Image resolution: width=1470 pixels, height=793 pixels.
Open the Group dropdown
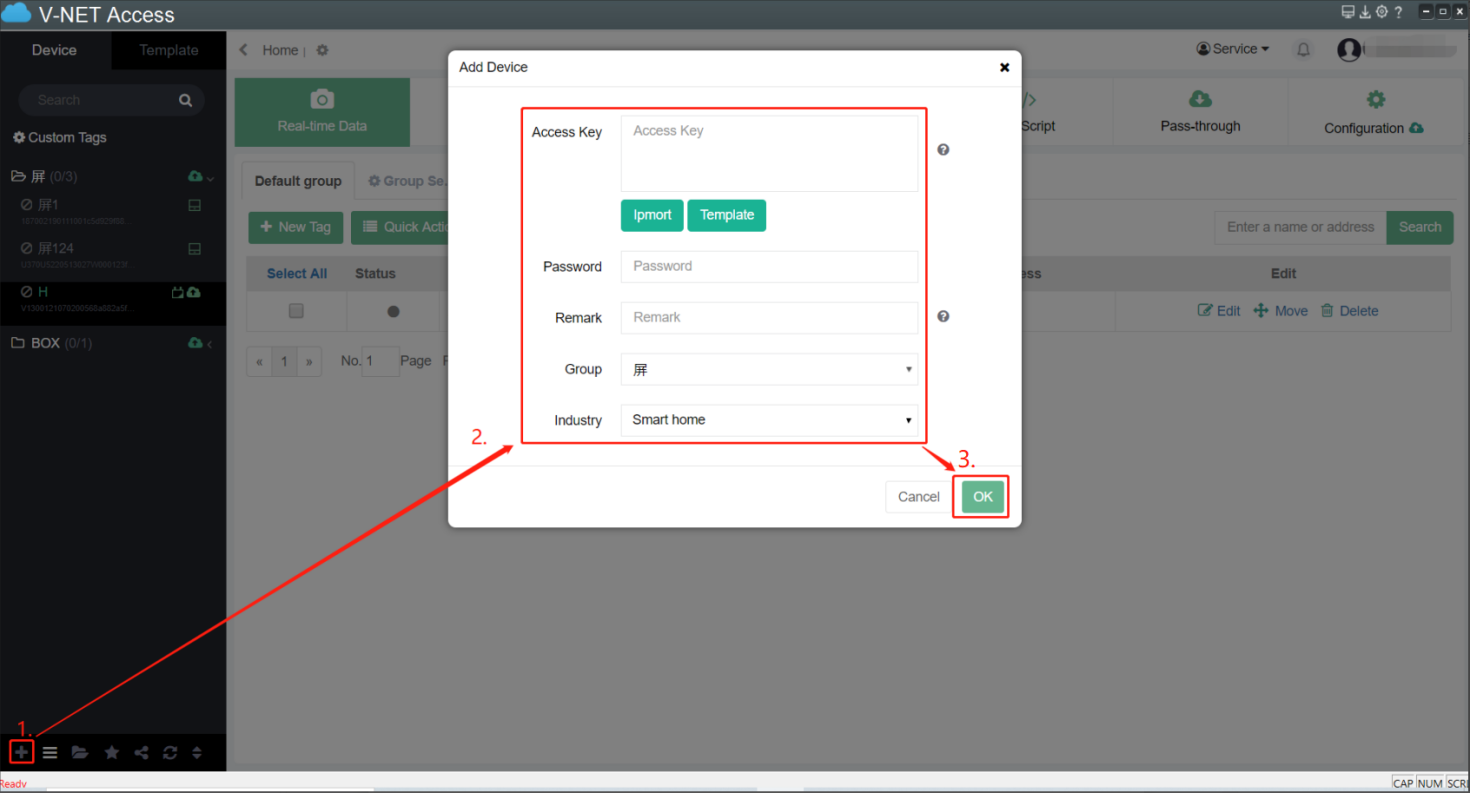769,369
